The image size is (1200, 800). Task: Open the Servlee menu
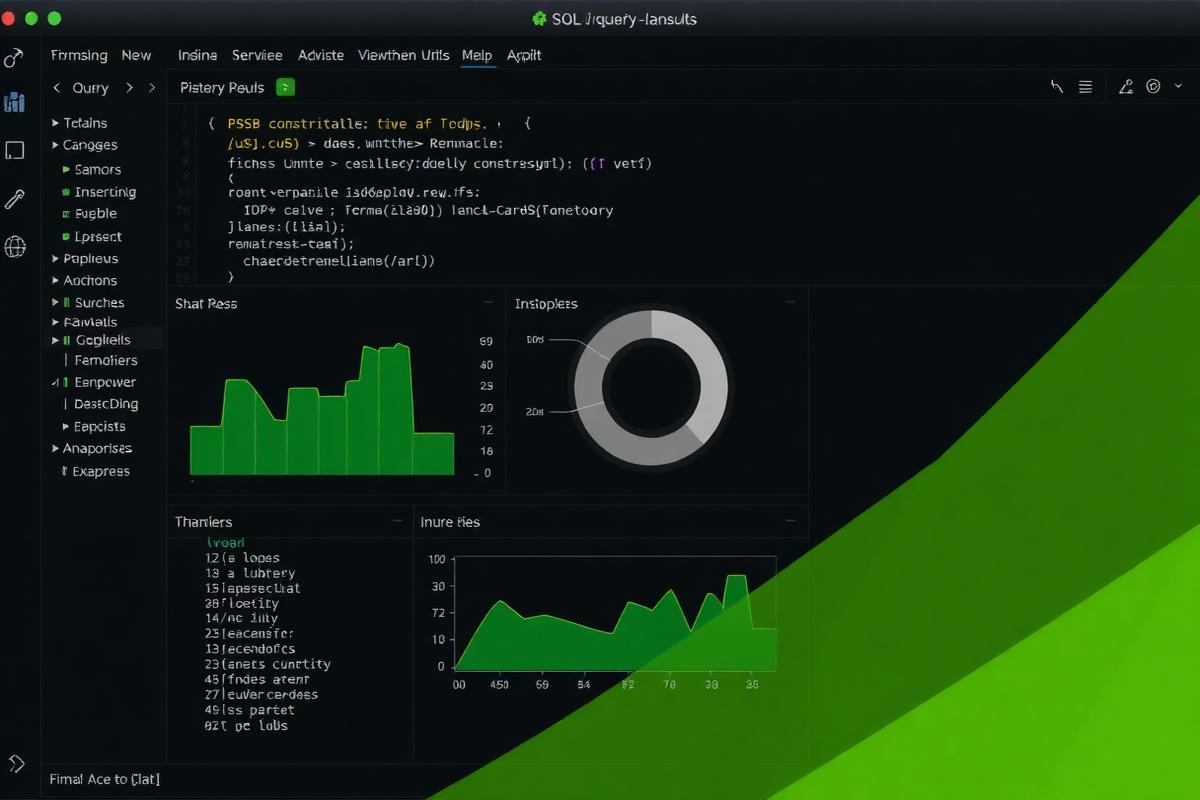(257, 55)
